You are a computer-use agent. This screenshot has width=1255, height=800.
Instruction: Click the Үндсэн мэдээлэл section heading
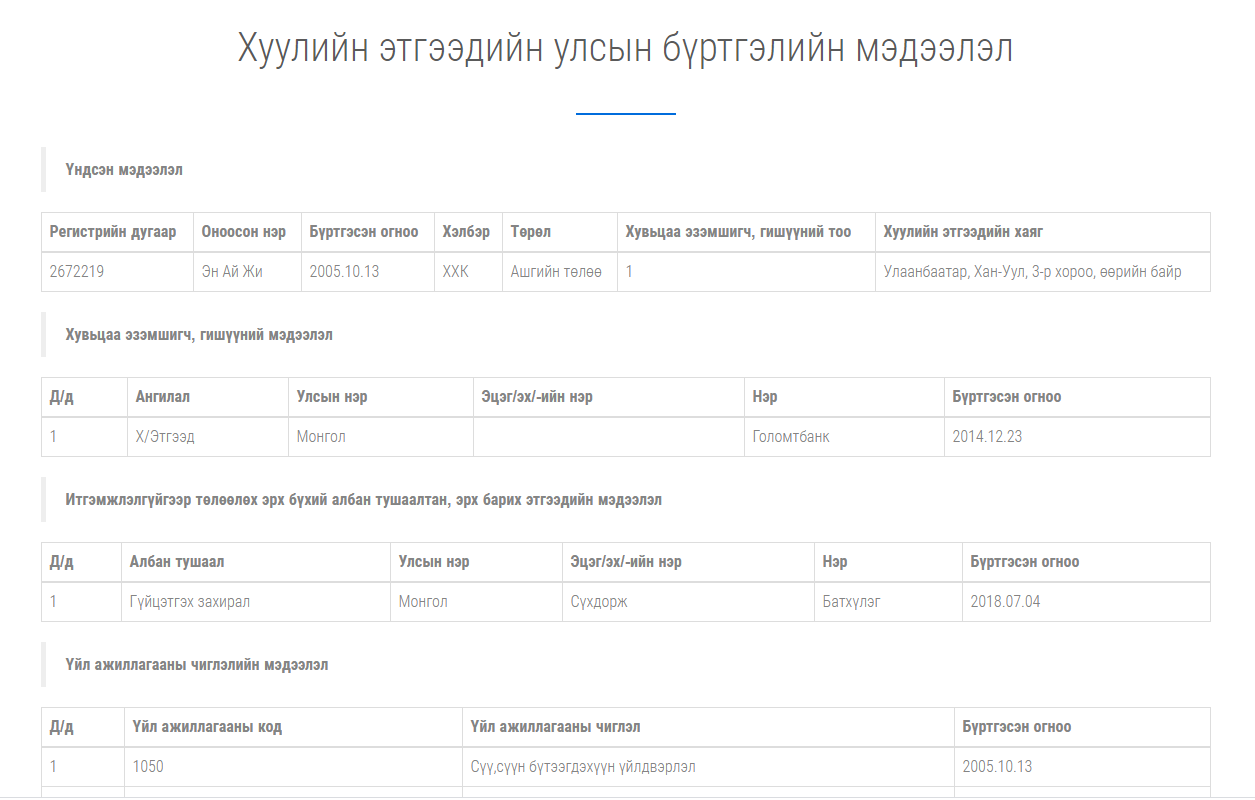(124, 170)
